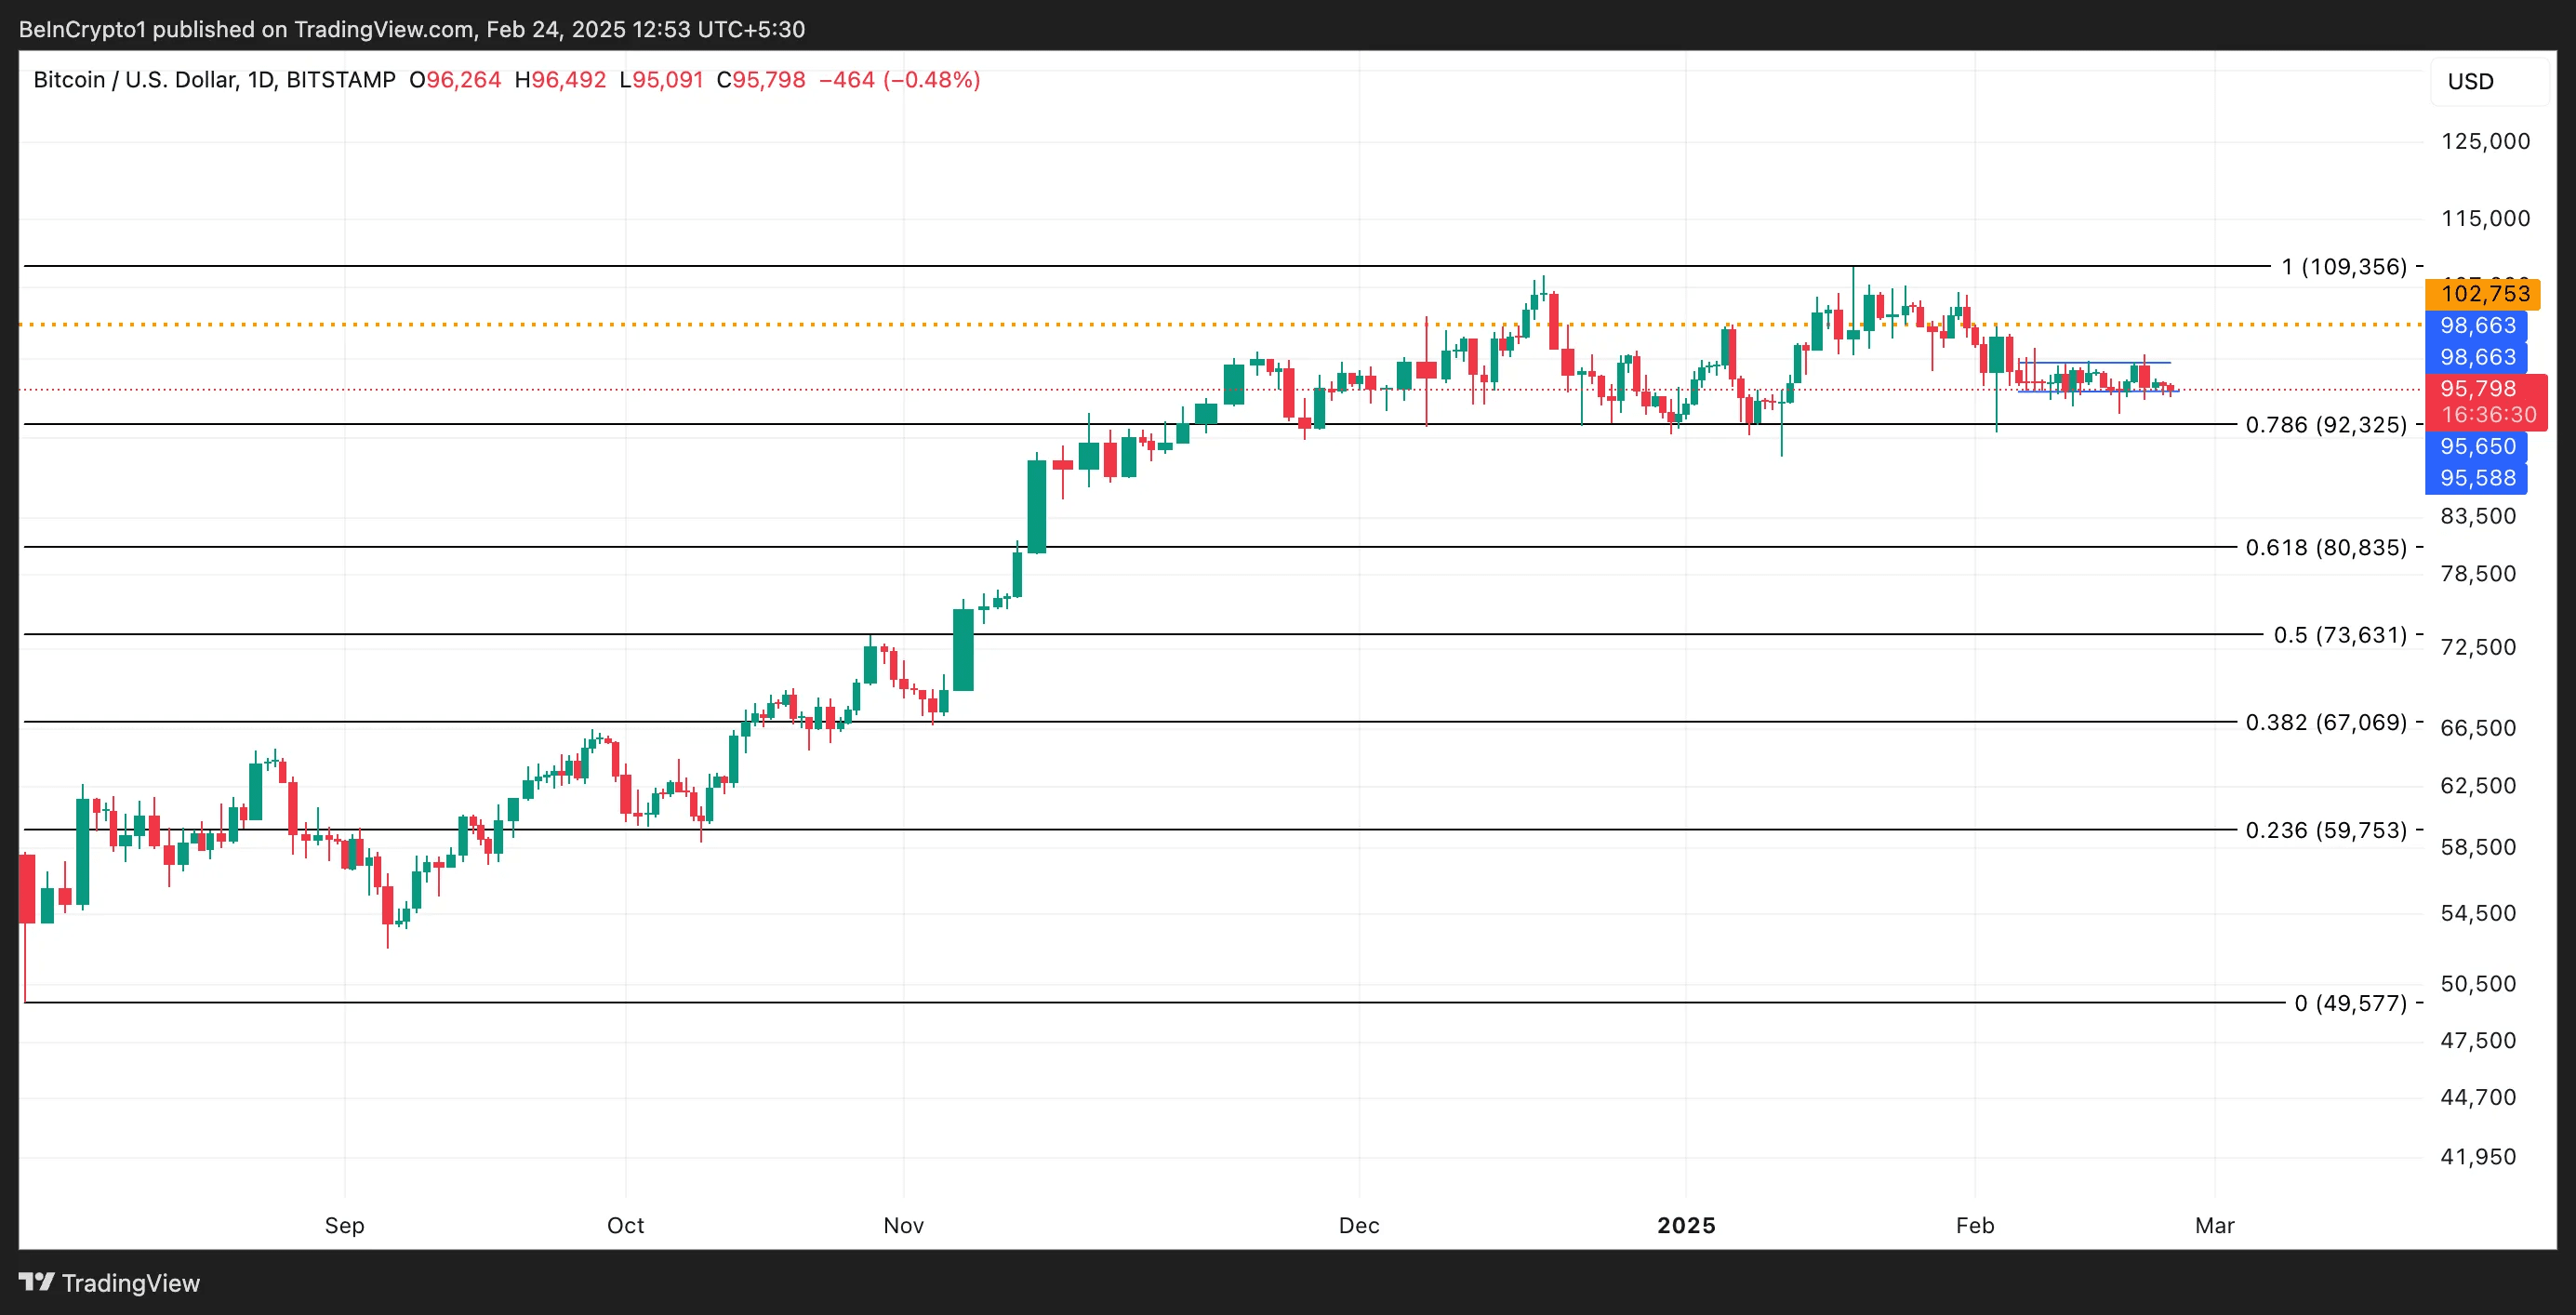Click the Sep date axis marker
Screen dimensions: 2576x1315
344,1225
